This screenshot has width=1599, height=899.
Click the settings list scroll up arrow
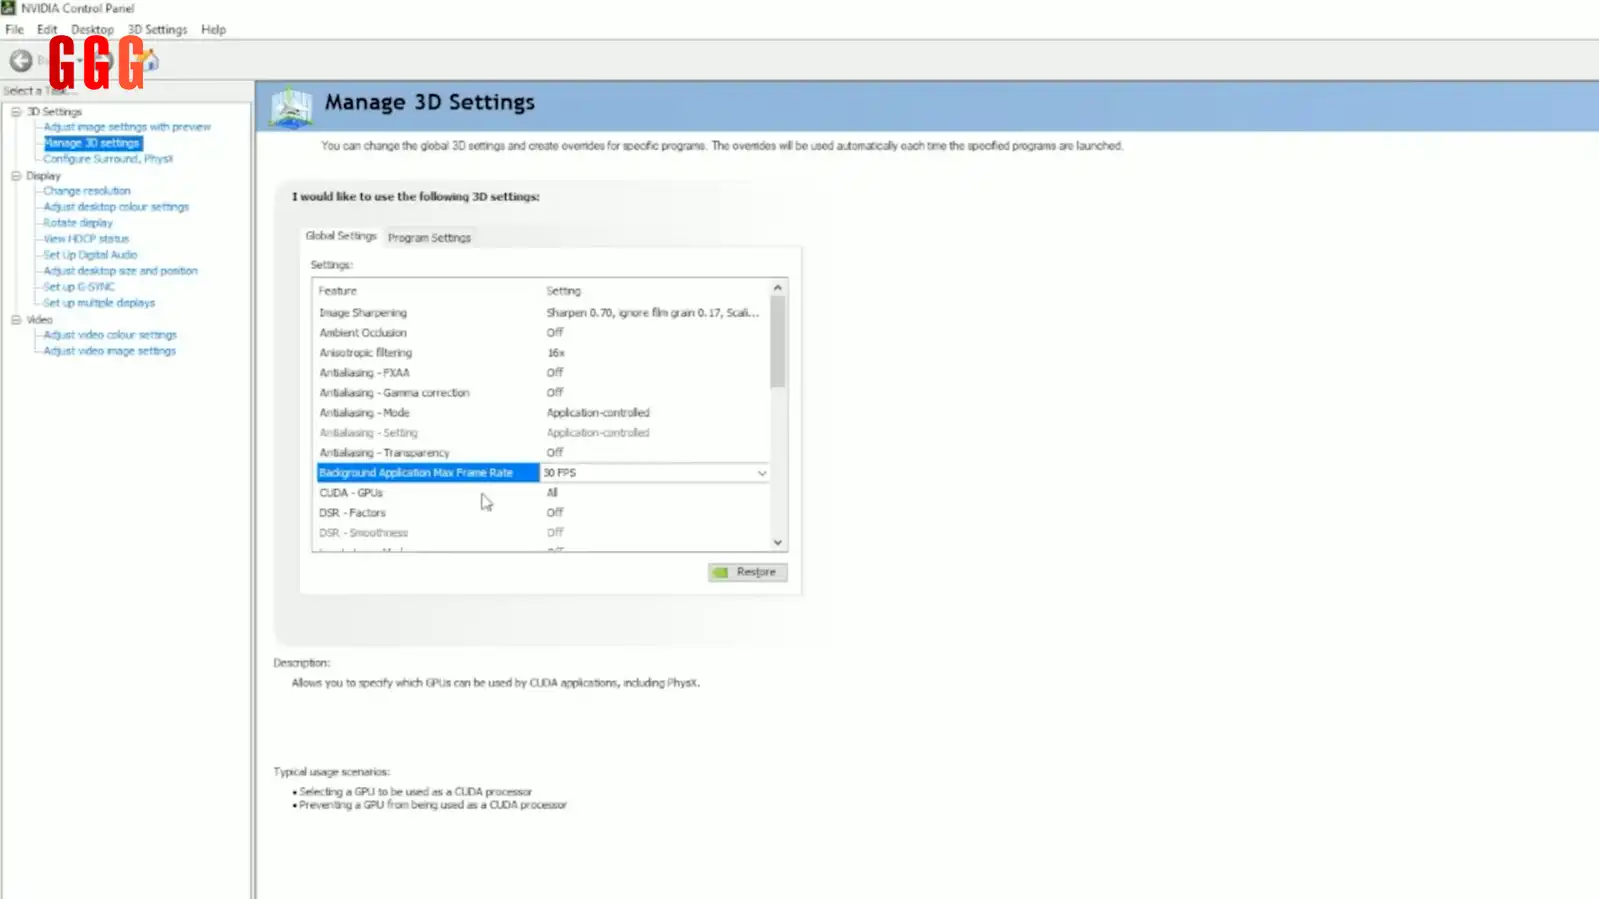(778, 288)
